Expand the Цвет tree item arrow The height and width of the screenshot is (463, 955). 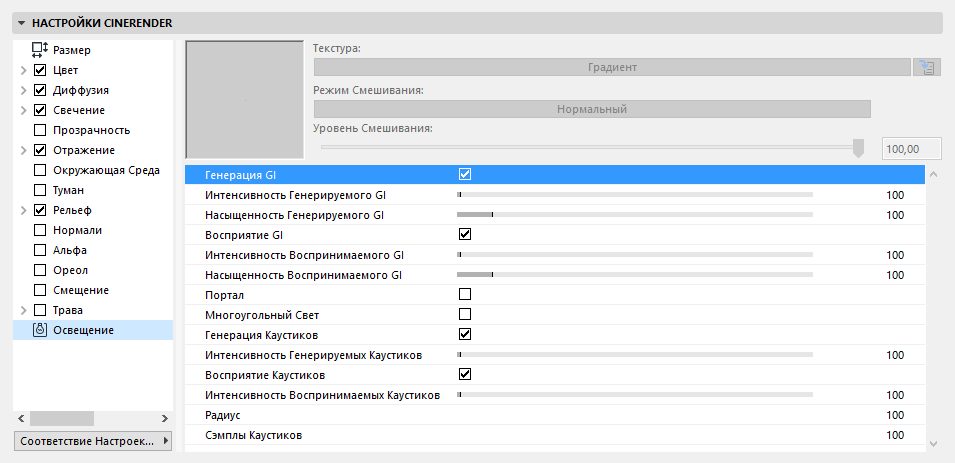pos(23,70)
